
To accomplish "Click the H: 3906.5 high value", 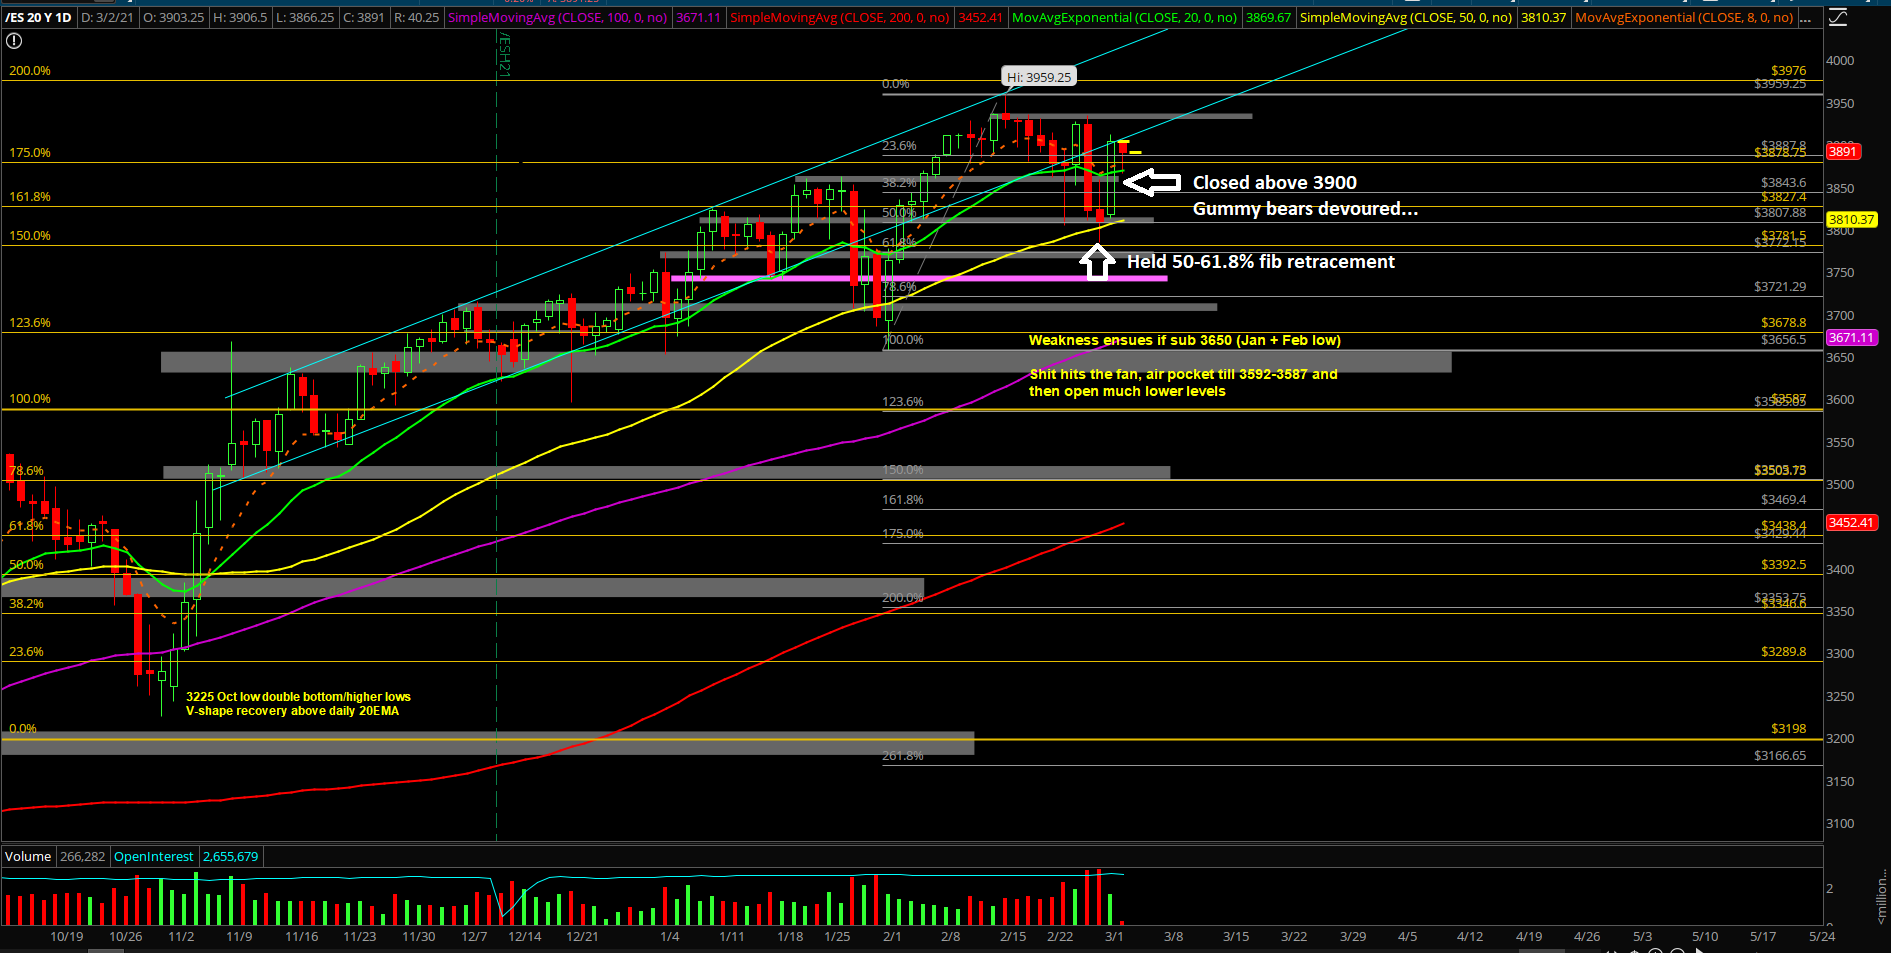I will point(239,18).
